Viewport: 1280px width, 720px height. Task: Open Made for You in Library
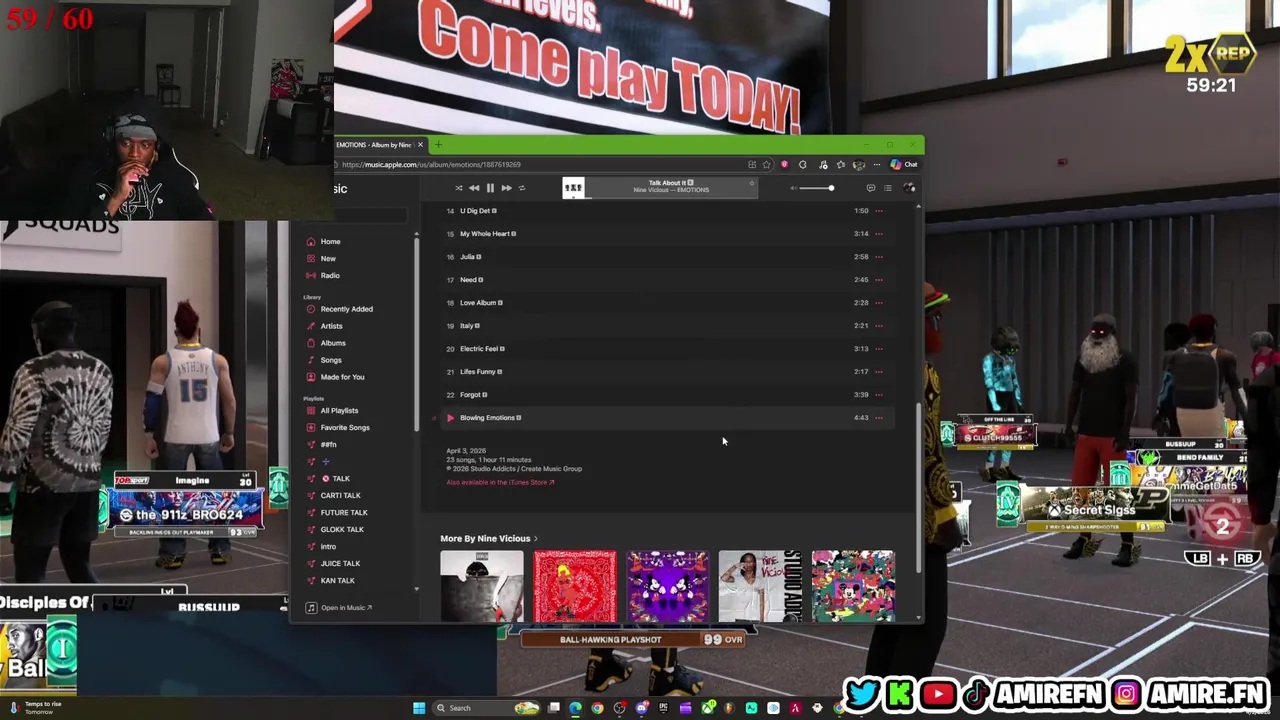pyautogui.click(x=342, y=377)
